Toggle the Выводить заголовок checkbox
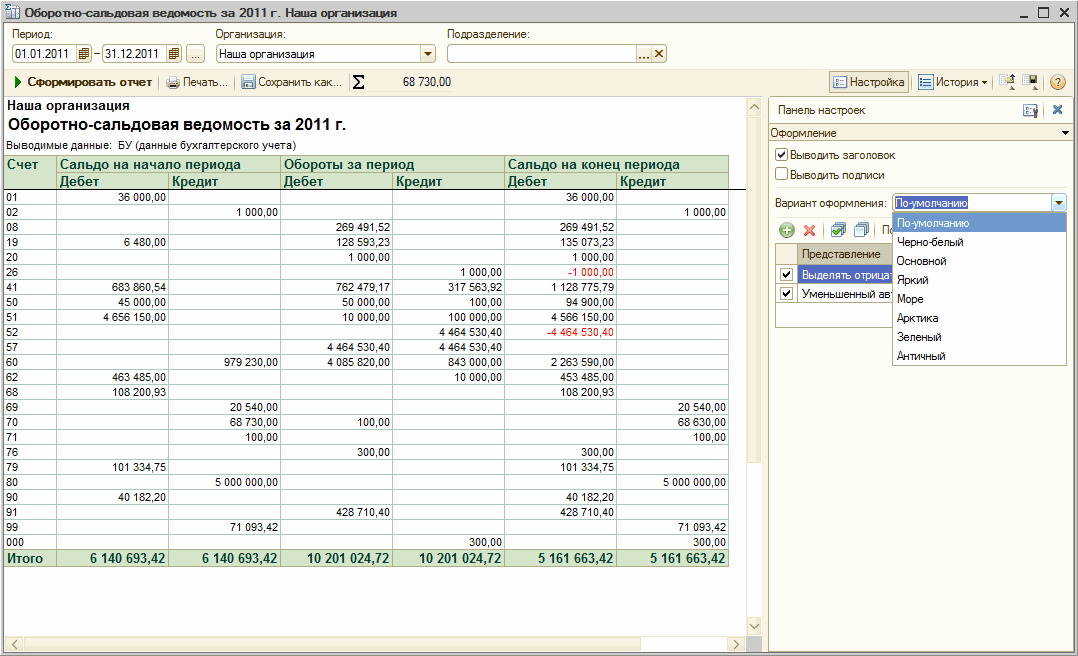This screenshot has width=1078, height=656. [781, 155]
